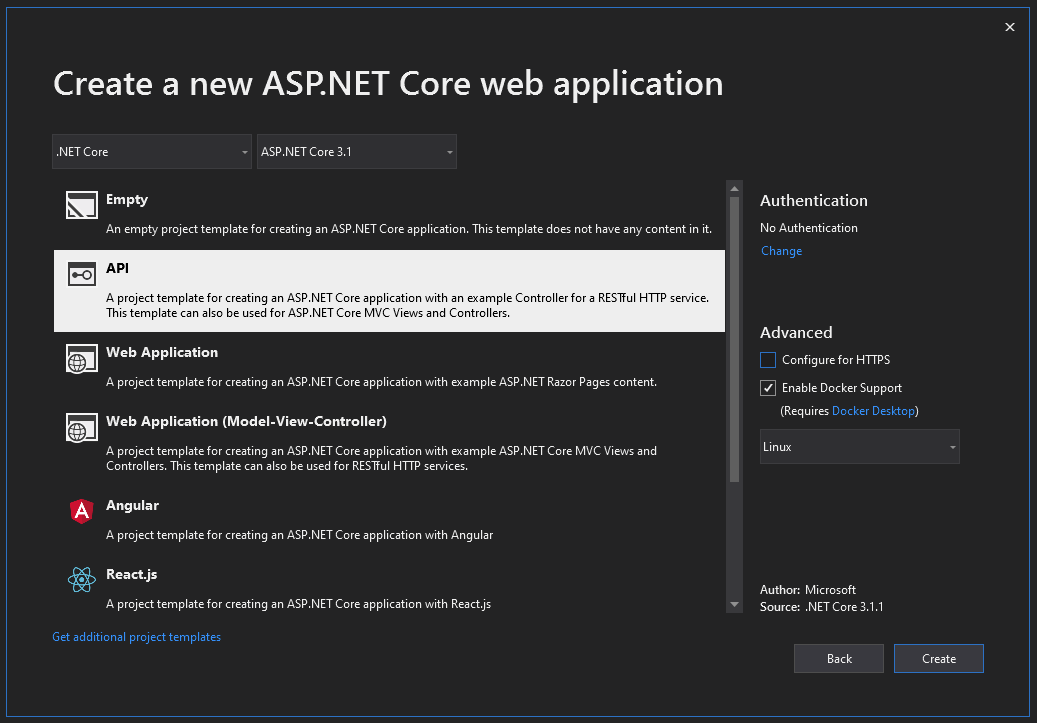Uncheck the Enable Docker Support checkbox
This screenshot has height=723, width=1037.
(x=768, y=388)
